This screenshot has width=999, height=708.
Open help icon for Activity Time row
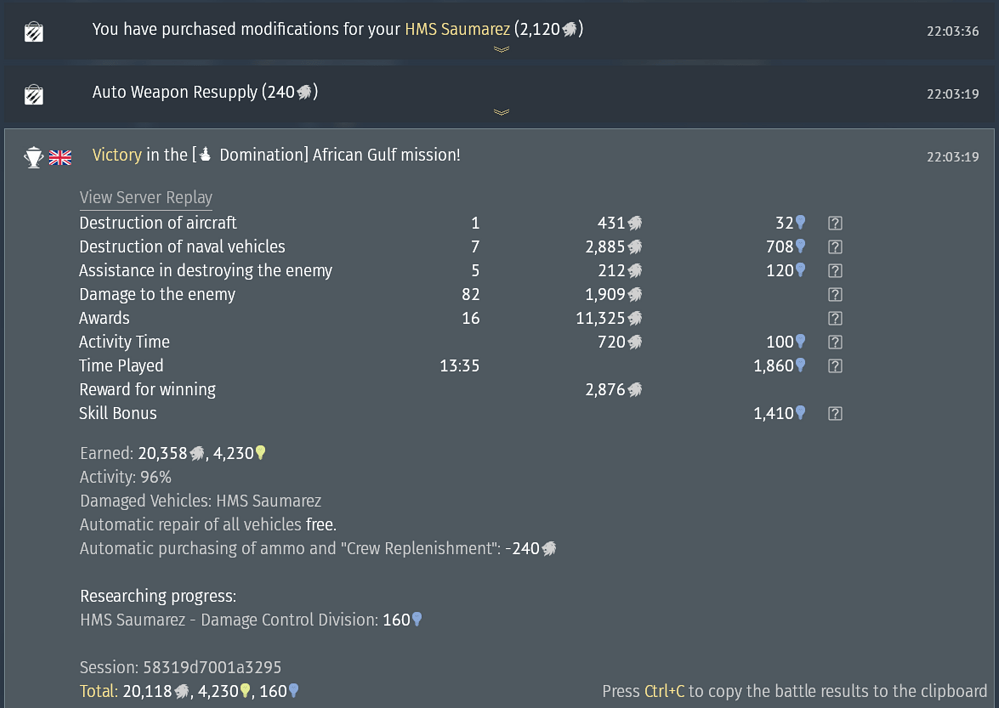click(835, 343)
